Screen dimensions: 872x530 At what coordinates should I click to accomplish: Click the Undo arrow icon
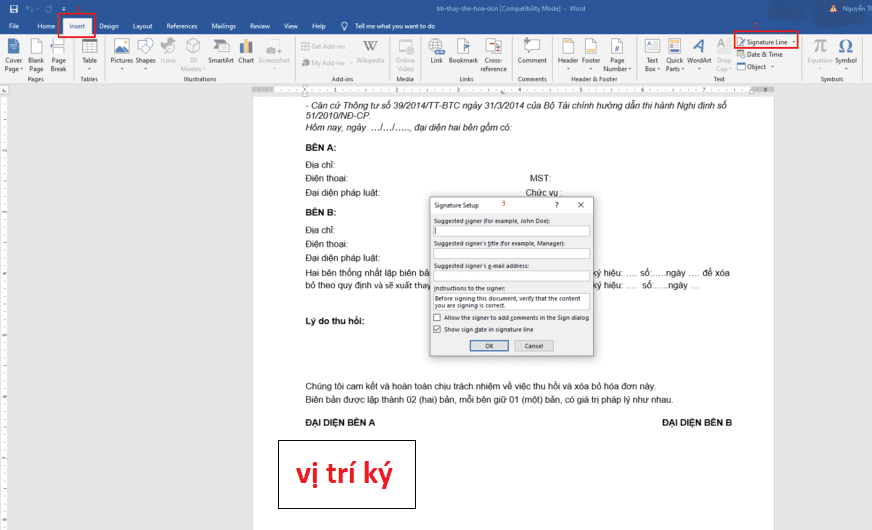29,9
